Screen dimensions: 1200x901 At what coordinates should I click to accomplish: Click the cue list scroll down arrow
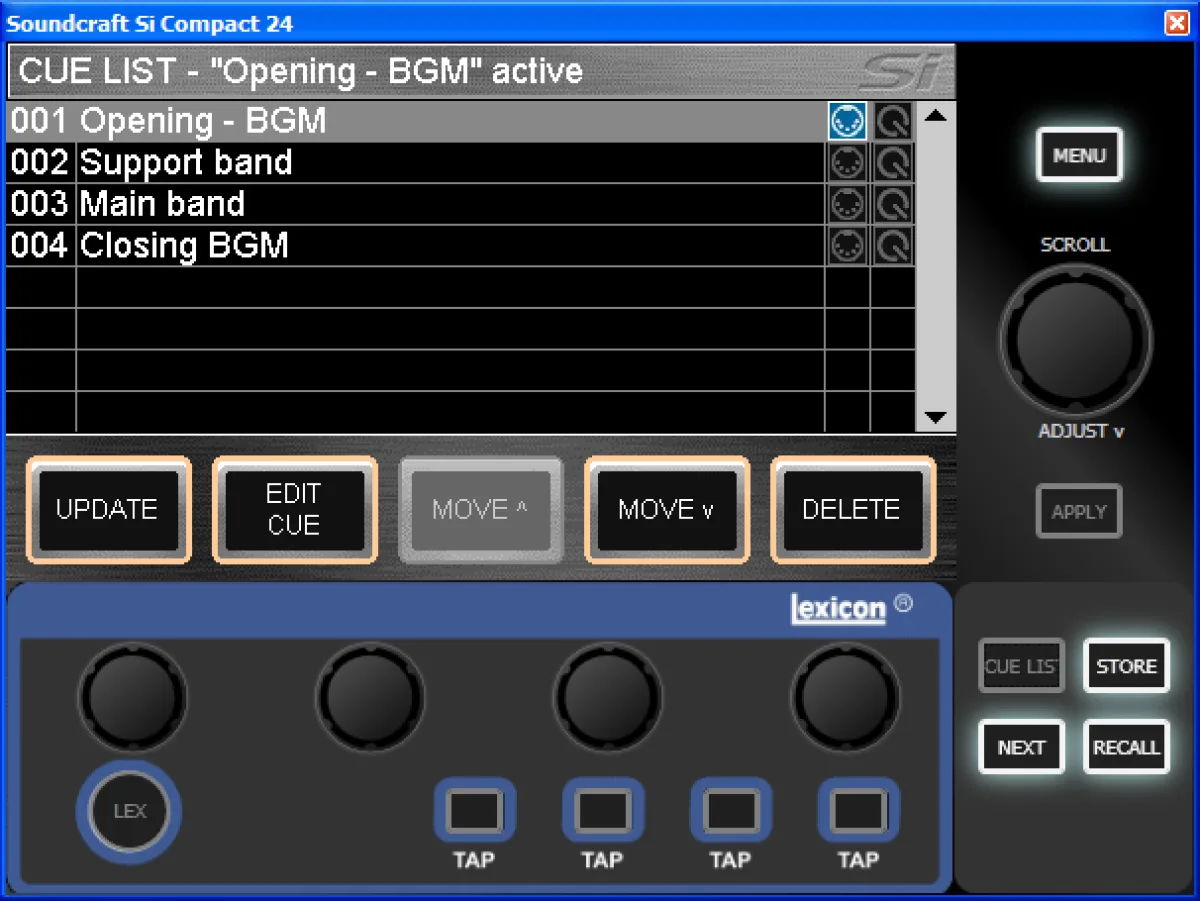(935, 417)
